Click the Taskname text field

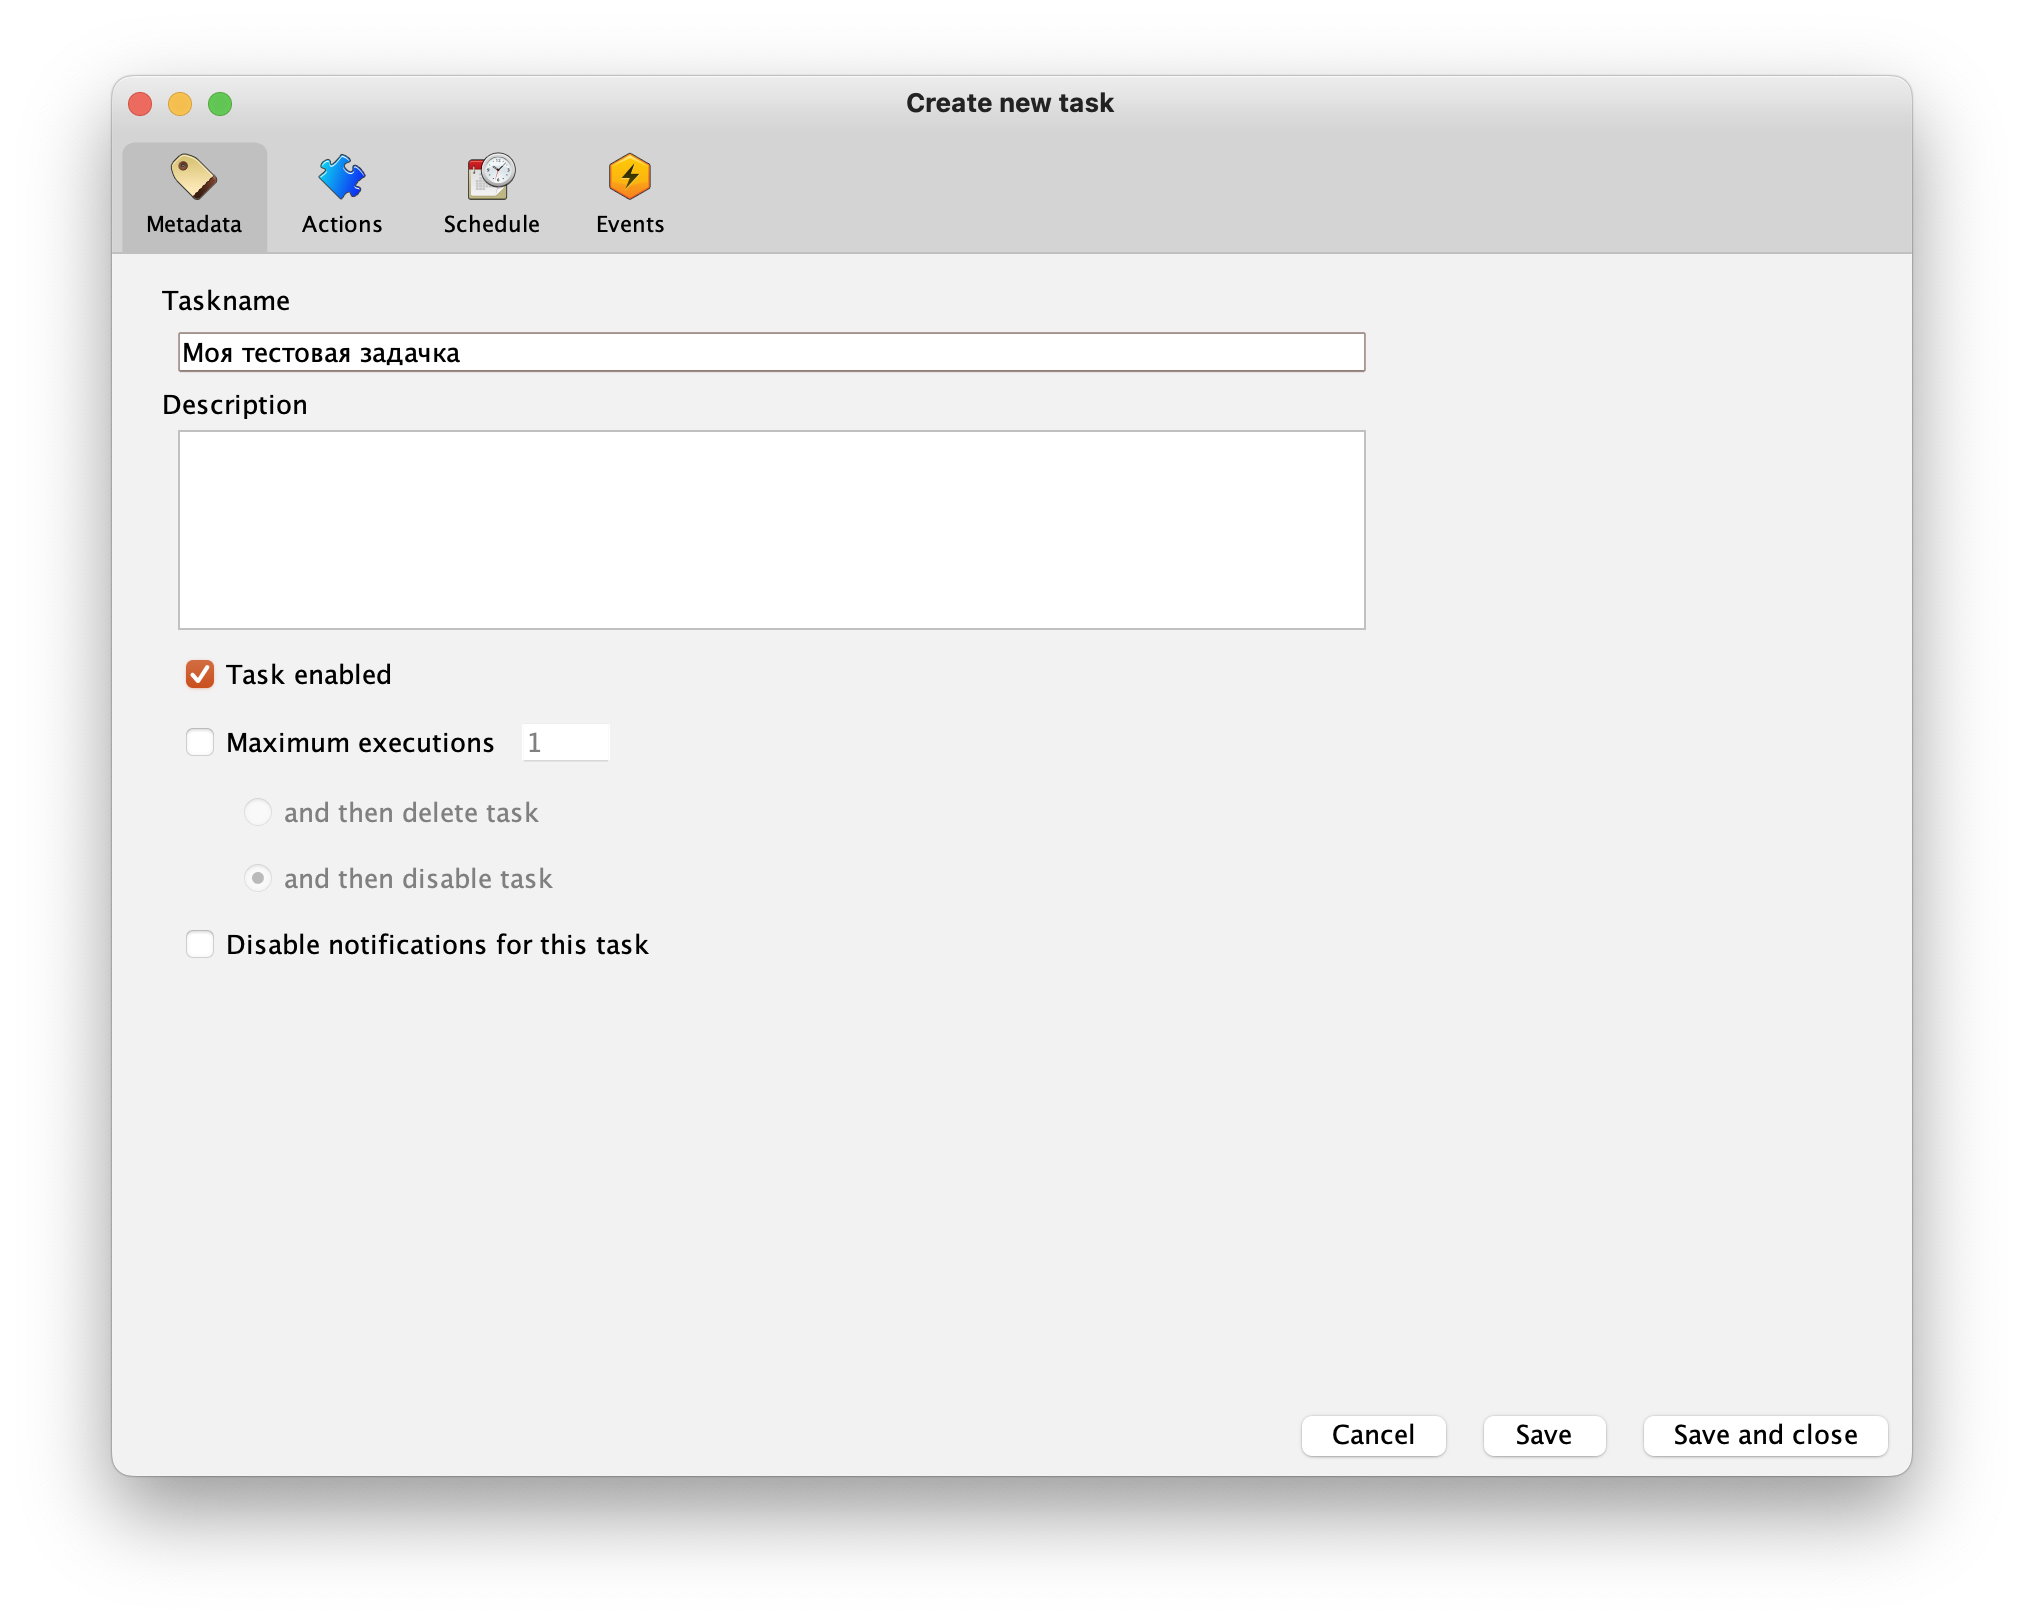pos(770,353)
